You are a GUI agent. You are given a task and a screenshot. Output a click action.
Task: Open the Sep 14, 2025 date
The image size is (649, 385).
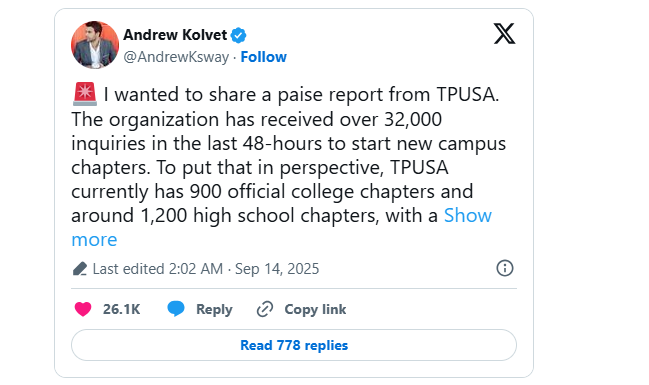(x=277, y=269)
